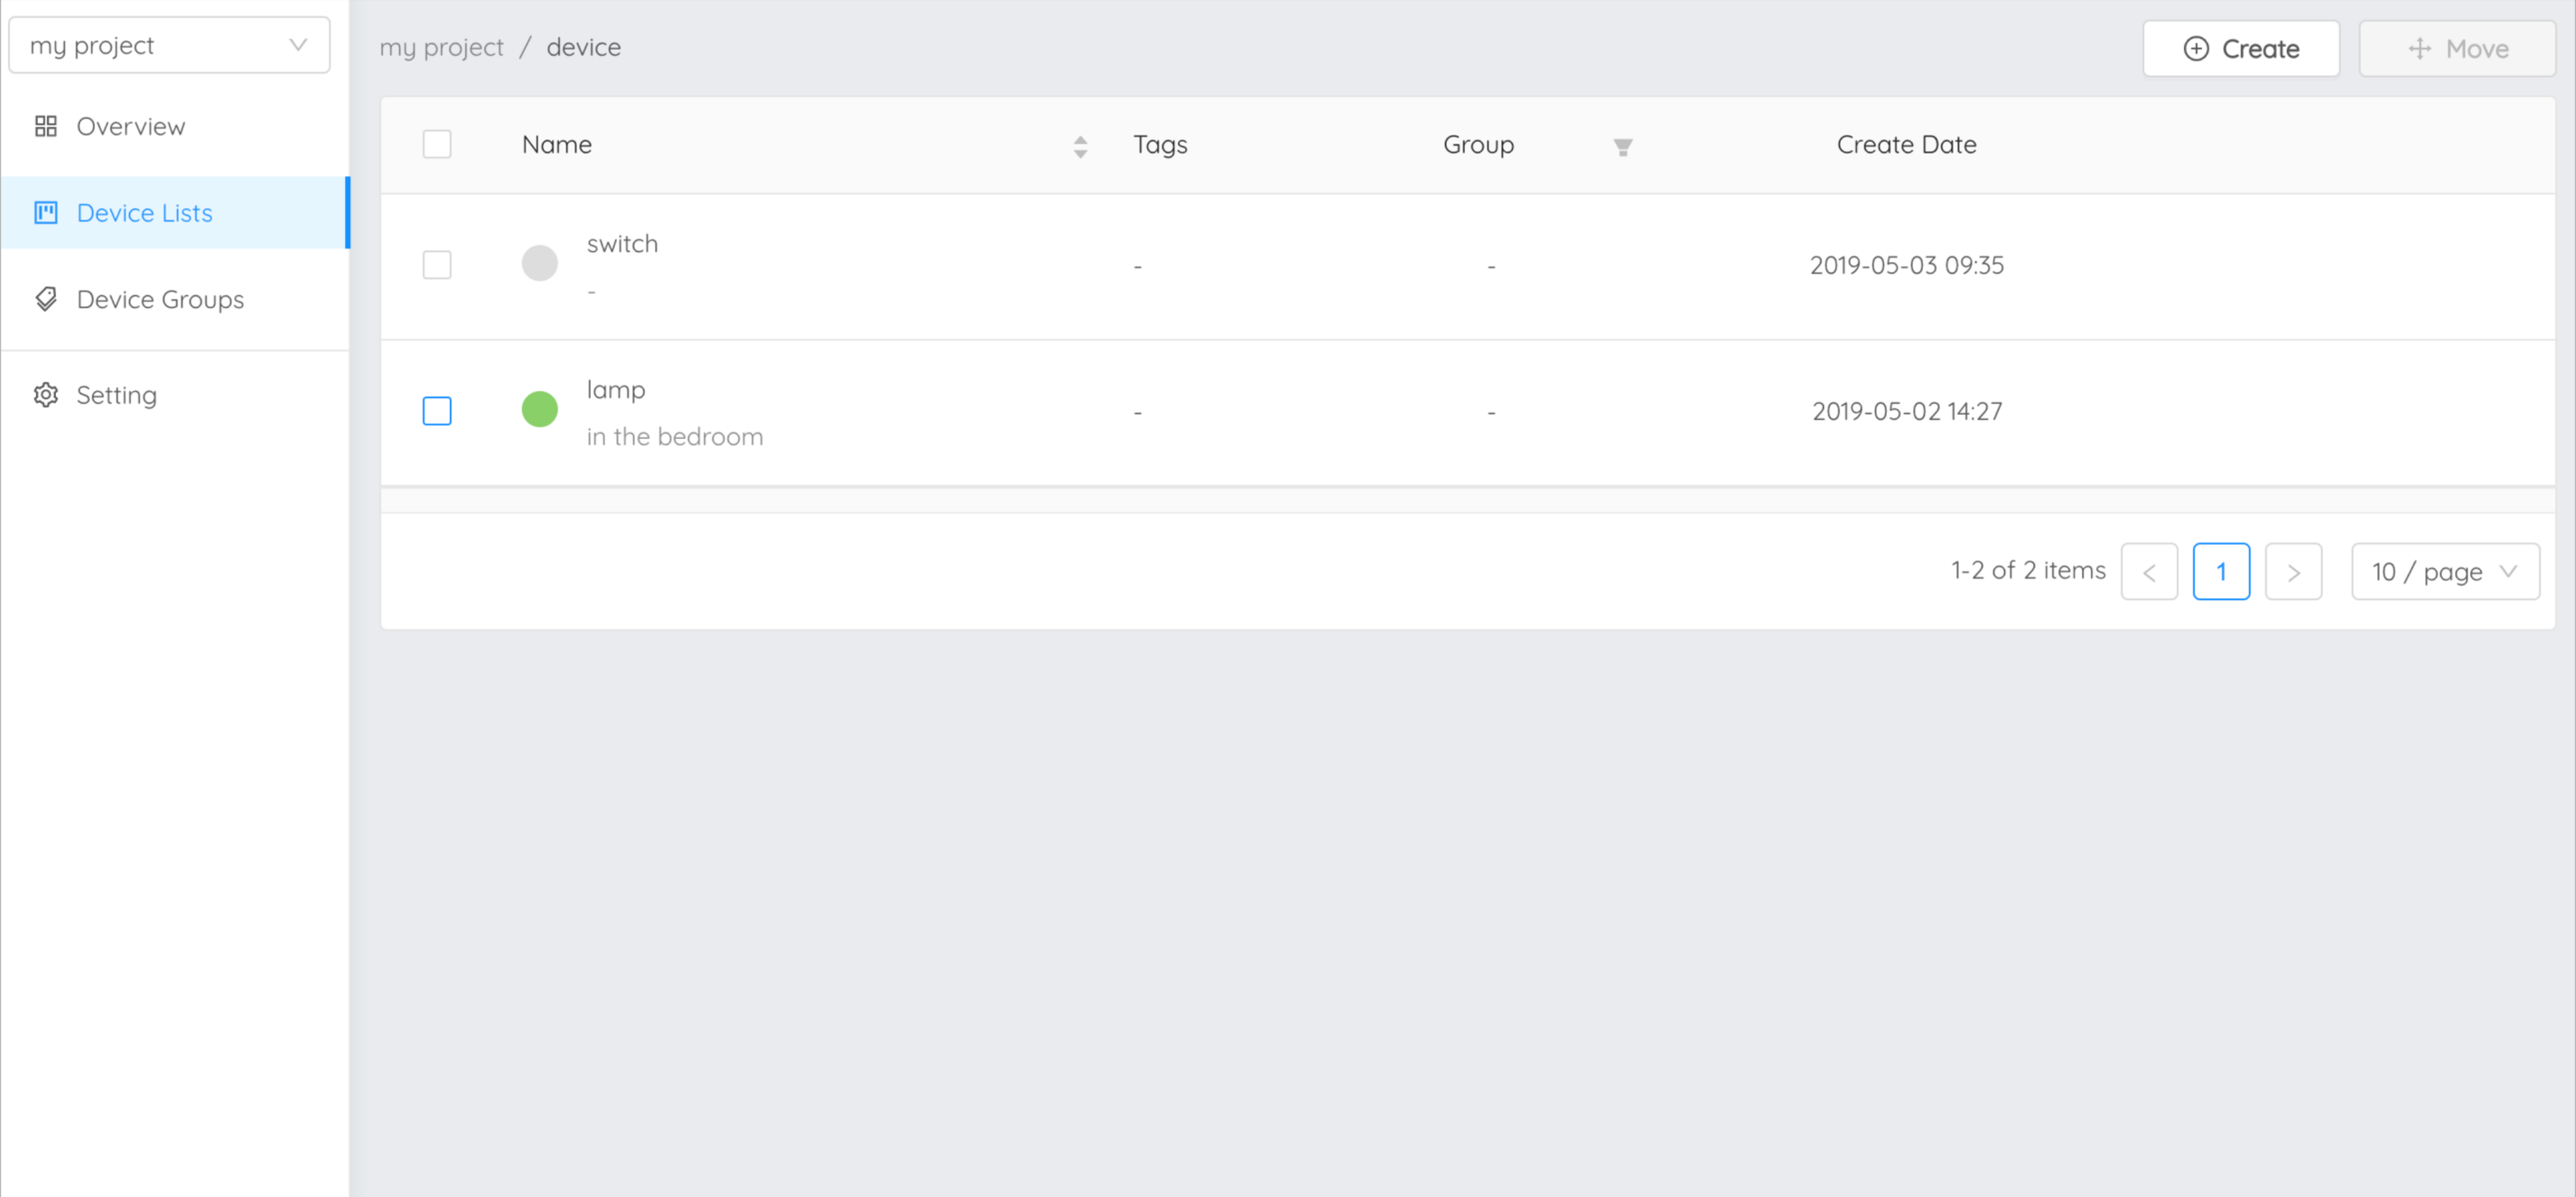Click the green online status dot for lamp

540,409
